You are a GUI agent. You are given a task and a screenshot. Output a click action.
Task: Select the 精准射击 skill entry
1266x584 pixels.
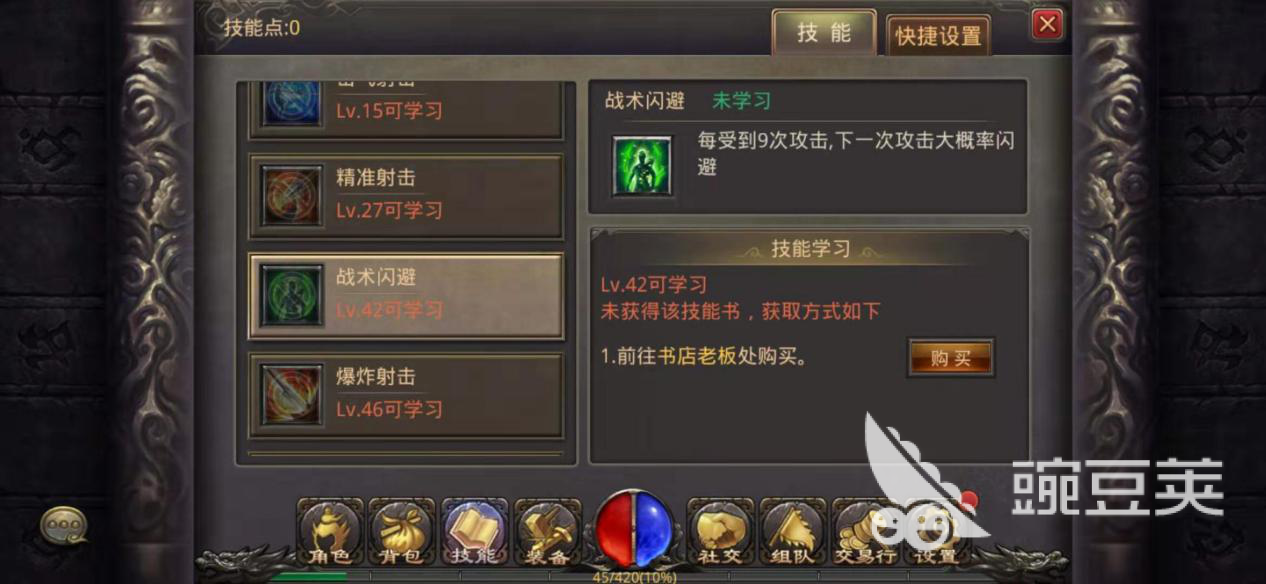(406, 196)
